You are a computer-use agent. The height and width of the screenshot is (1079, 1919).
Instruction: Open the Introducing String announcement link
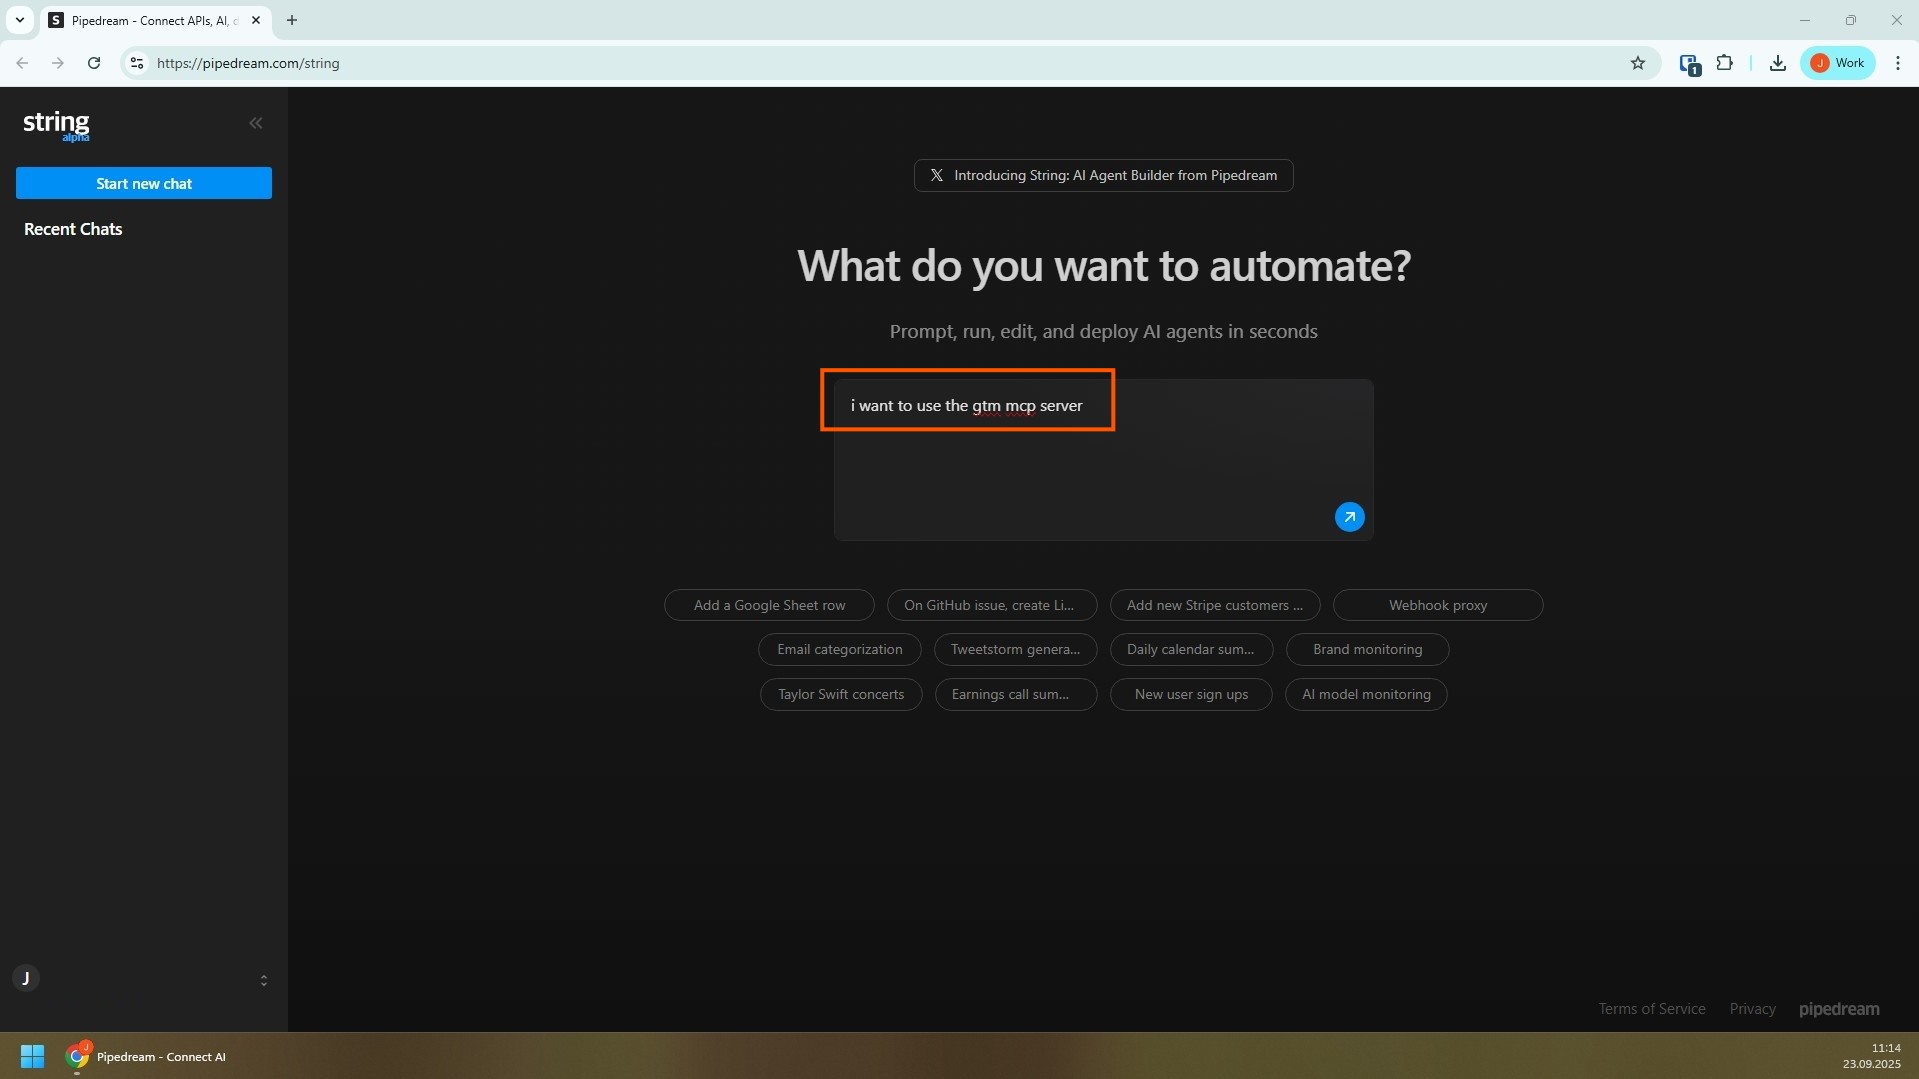click(1103, 175)
